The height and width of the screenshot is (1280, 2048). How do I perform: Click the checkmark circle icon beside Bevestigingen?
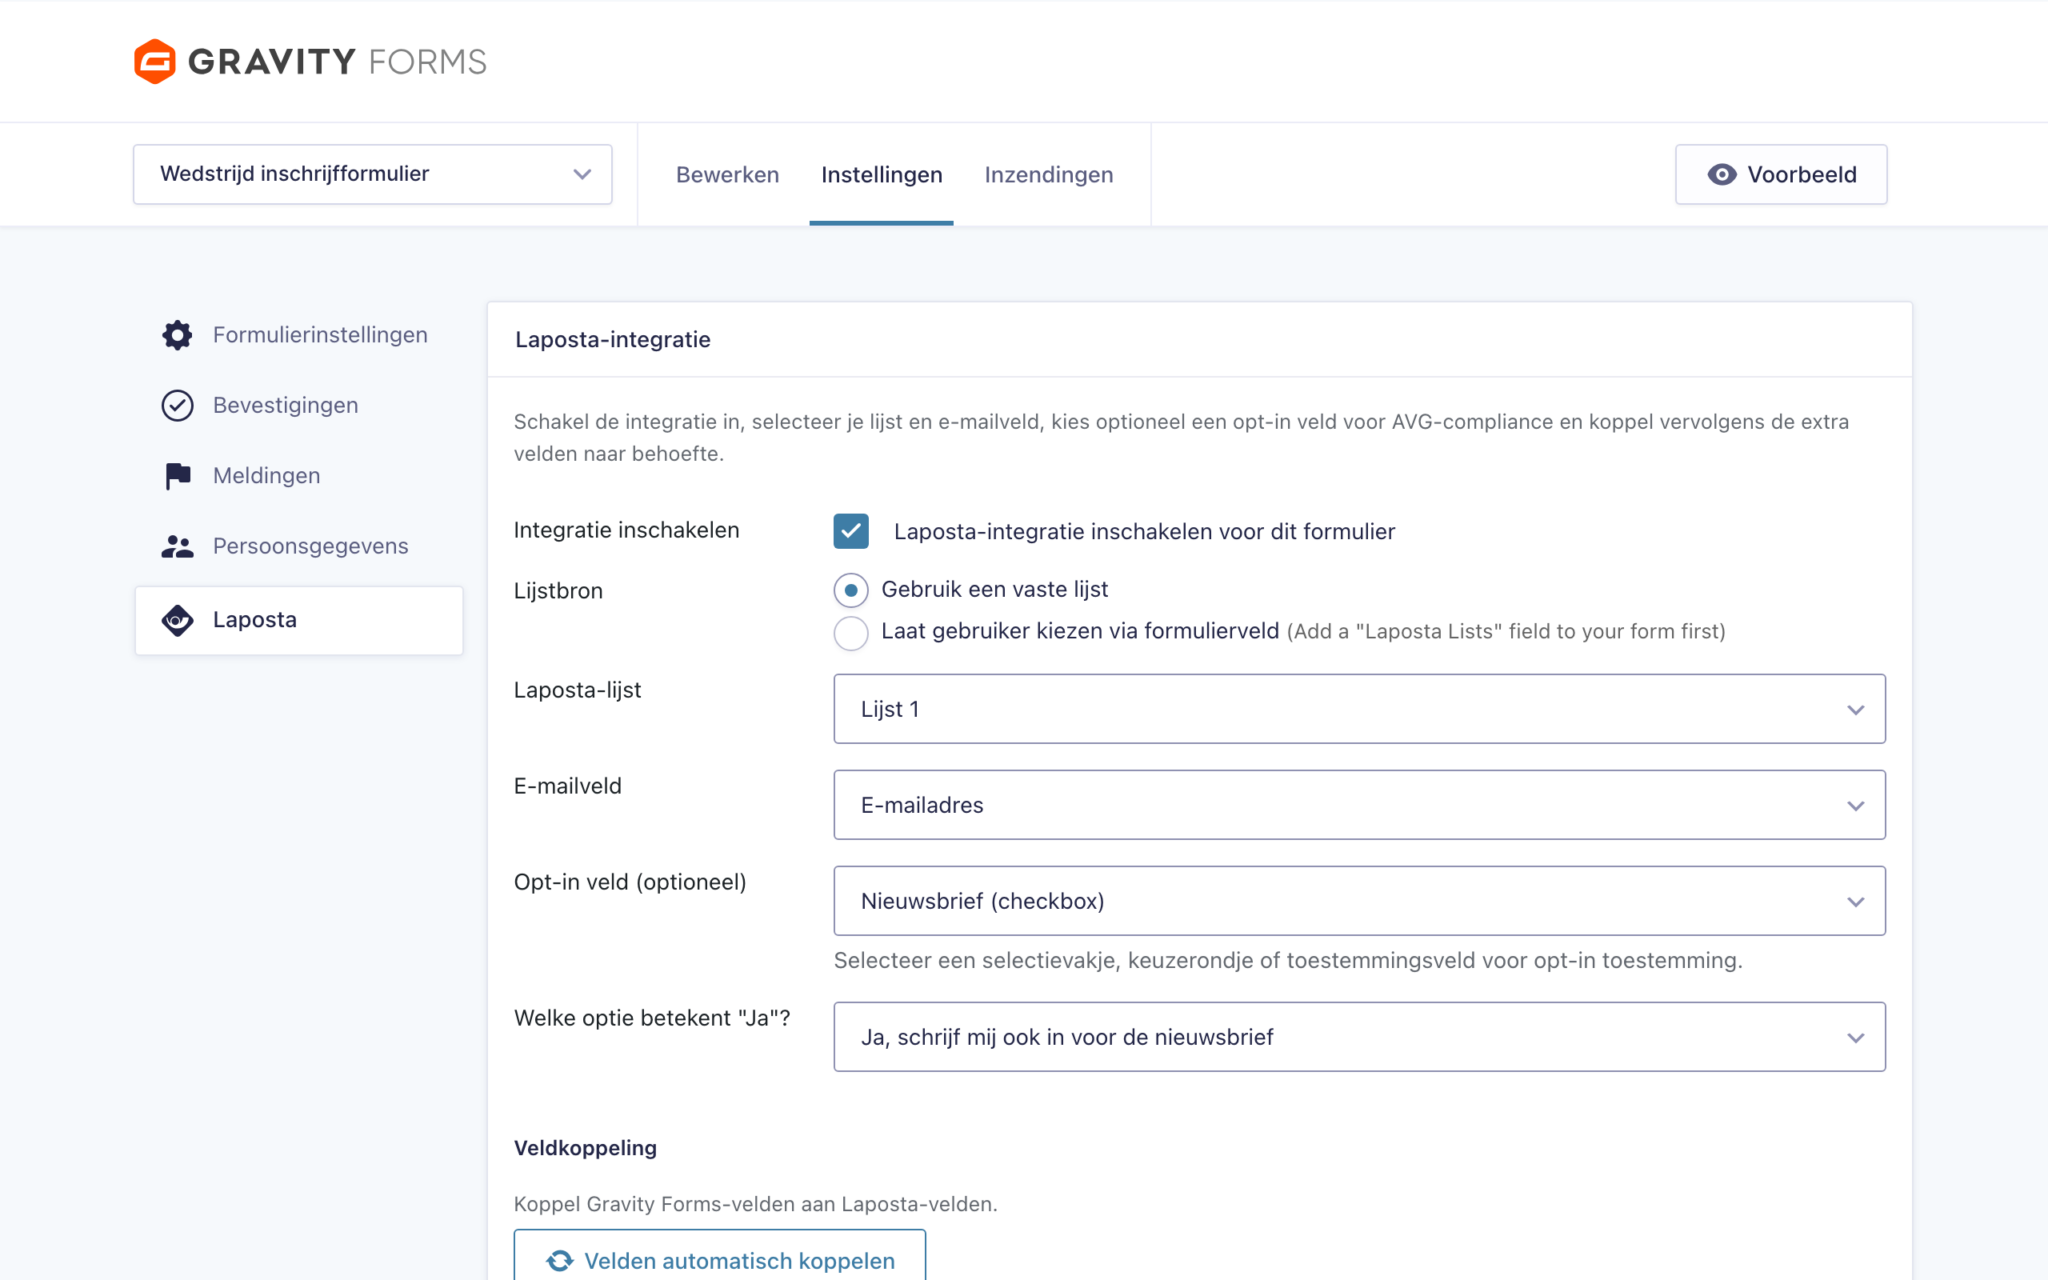[x=177, y=405]
